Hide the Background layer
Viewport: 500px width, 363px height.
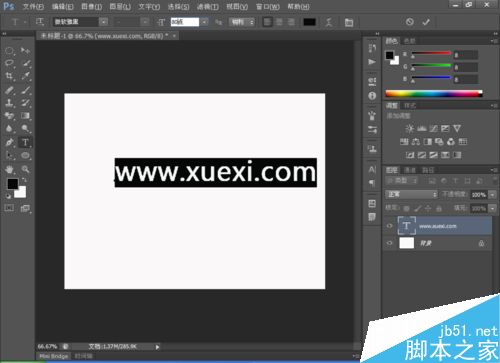pyautogui.click(x=389, y=243)
